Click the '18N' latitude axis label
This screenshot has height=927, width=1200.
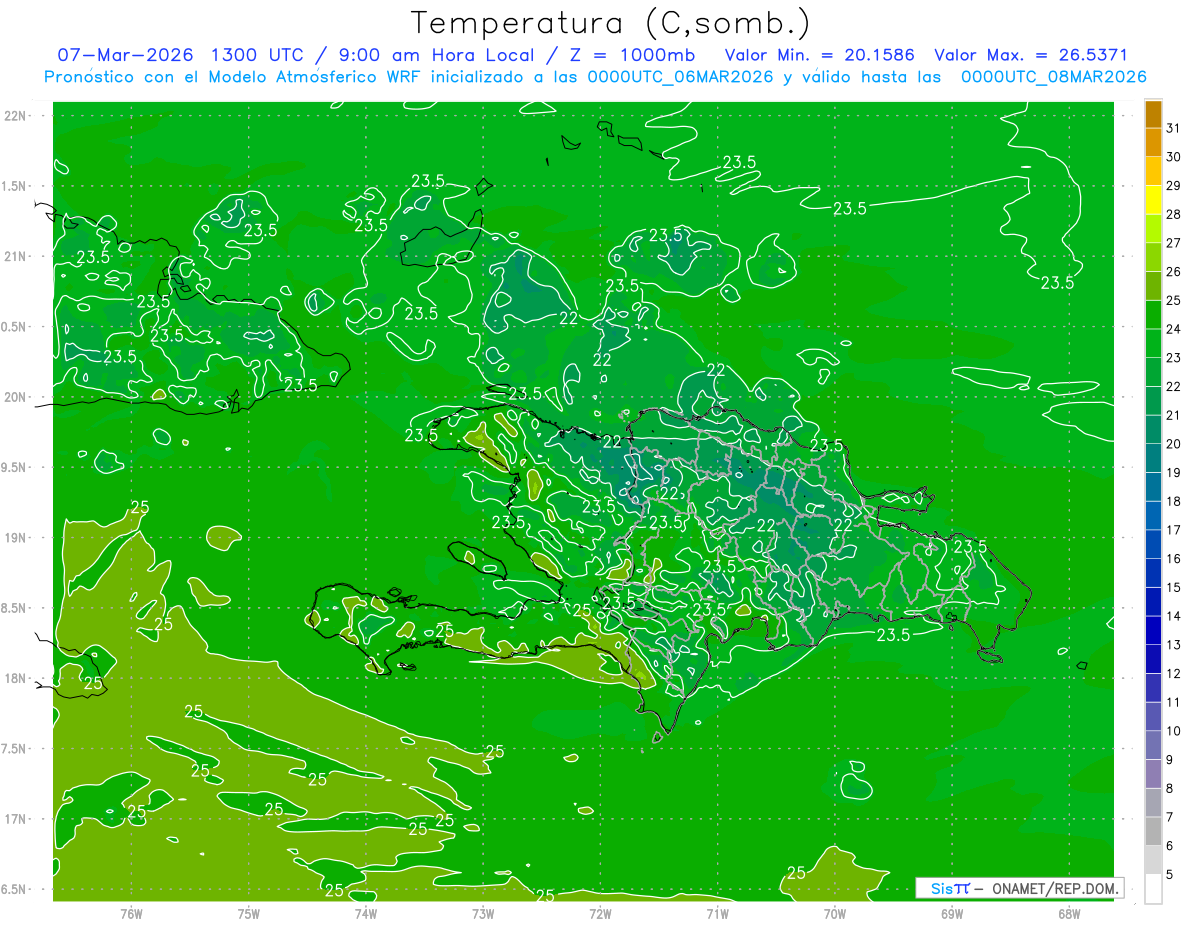[16, 679]
